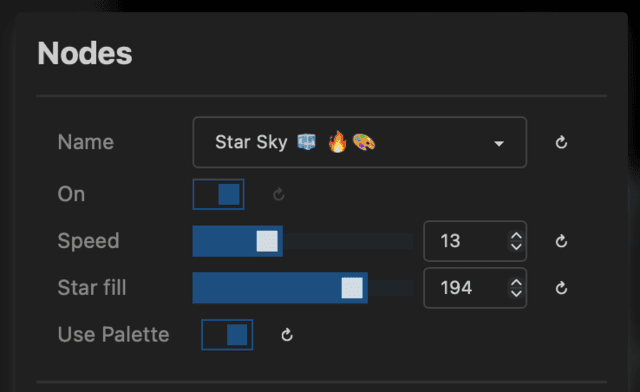Click the Speed number field showing 13
The image size is (640, 392).
coord(475,241)
